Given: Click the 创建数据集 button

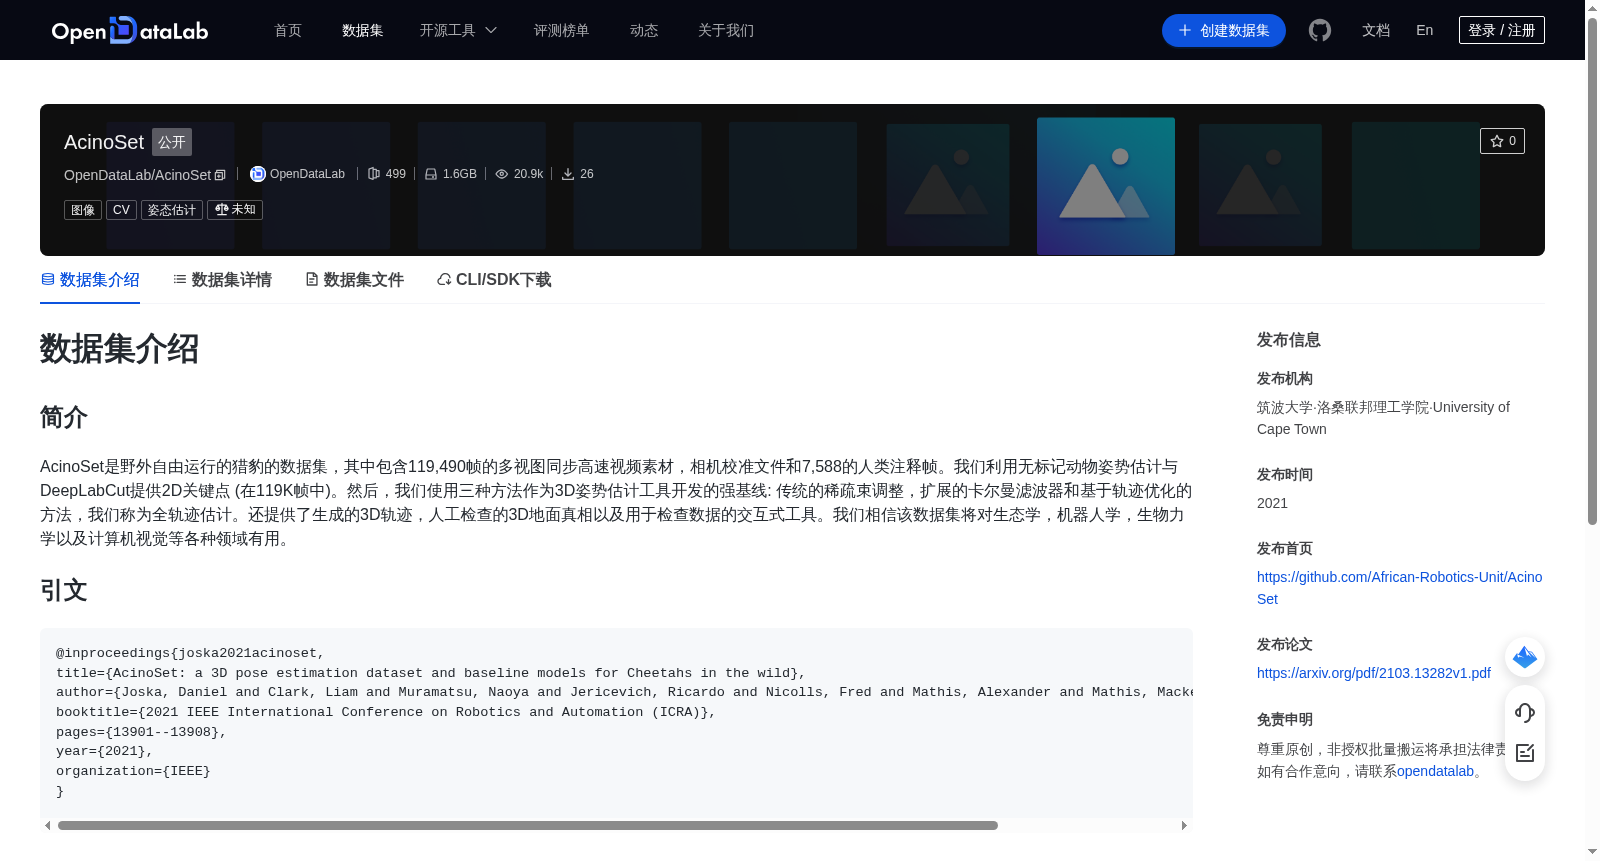Looking at the screenshot, I should 1224,30.
